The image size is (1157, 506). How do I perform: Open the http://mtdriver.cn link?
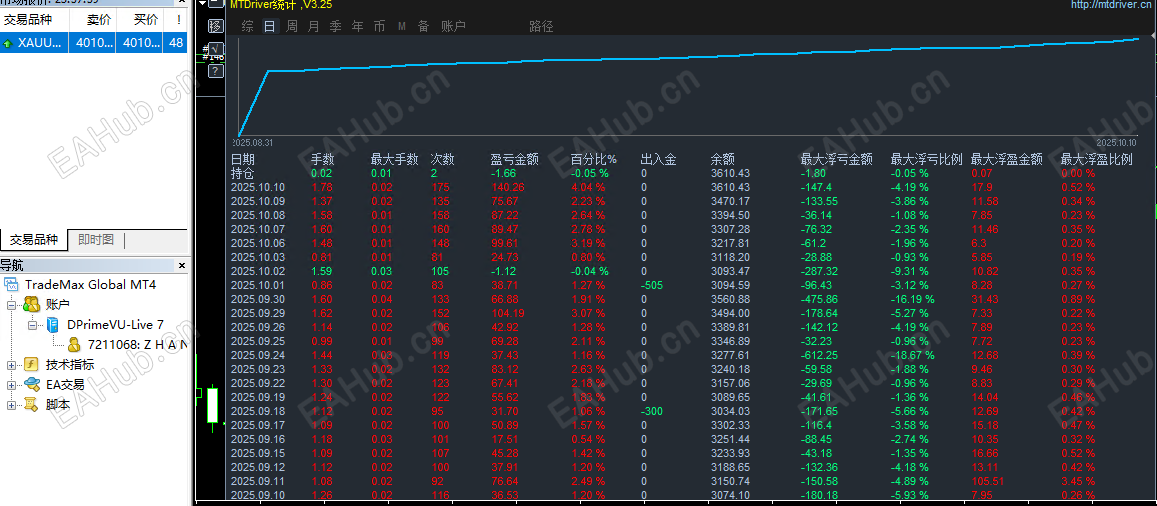coord(1113,4)
